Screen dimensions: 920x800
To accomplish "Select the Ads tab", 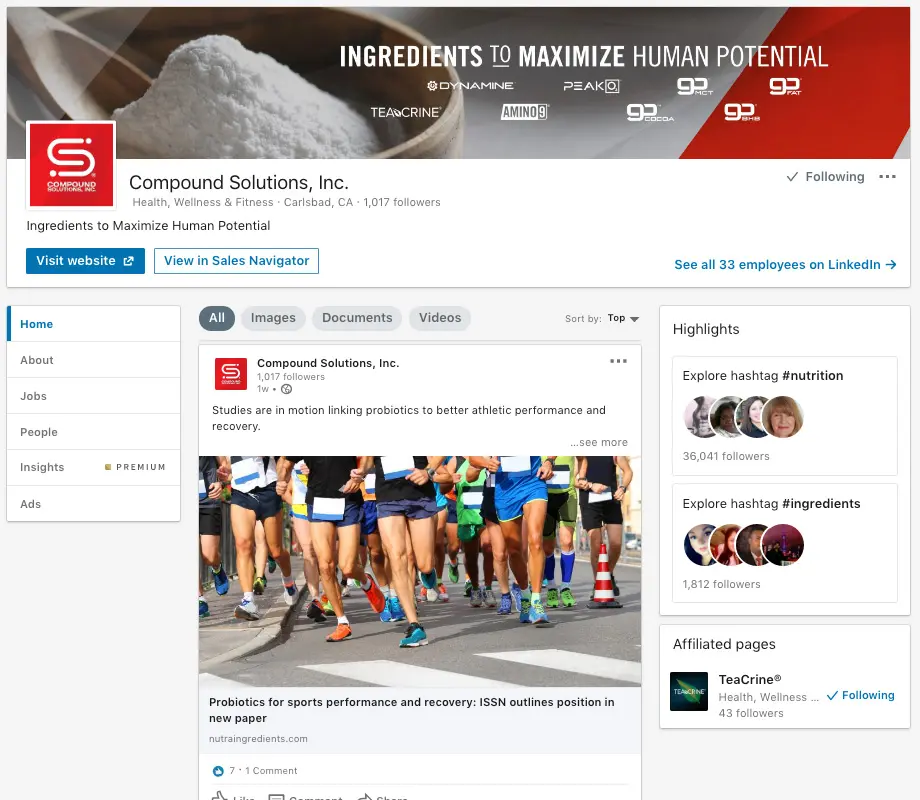I will (93, 504).
